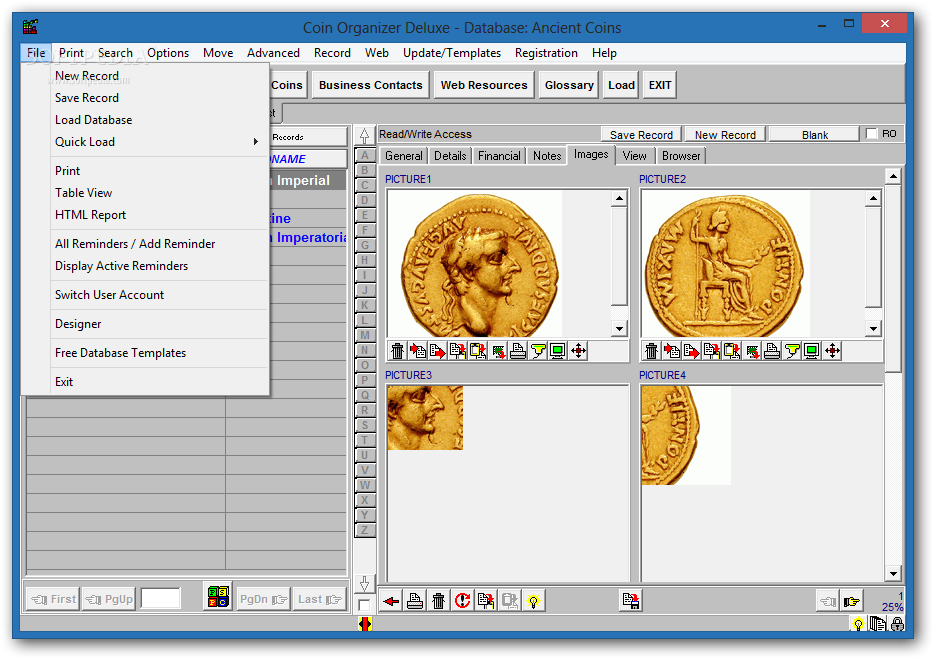
Task: Print the PICTURE2 image
Action: (x=772, y=351)
